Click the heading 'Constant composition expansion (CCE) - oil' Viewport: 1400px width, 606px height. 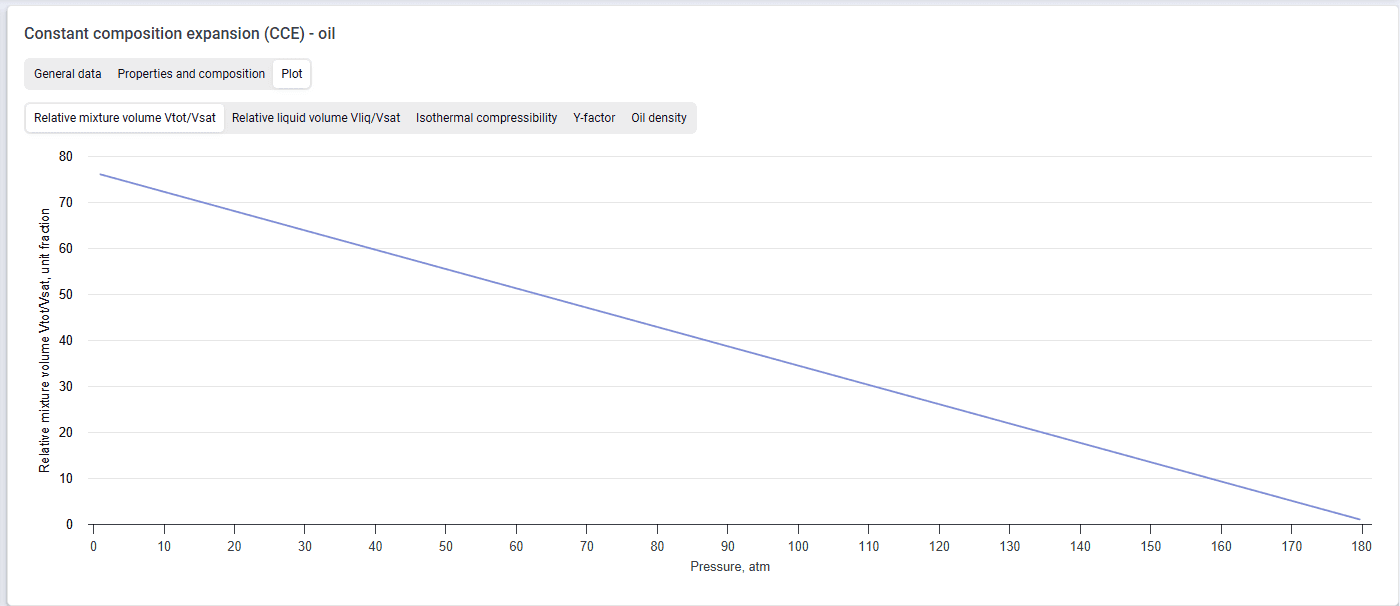click(x=180, y=34)
